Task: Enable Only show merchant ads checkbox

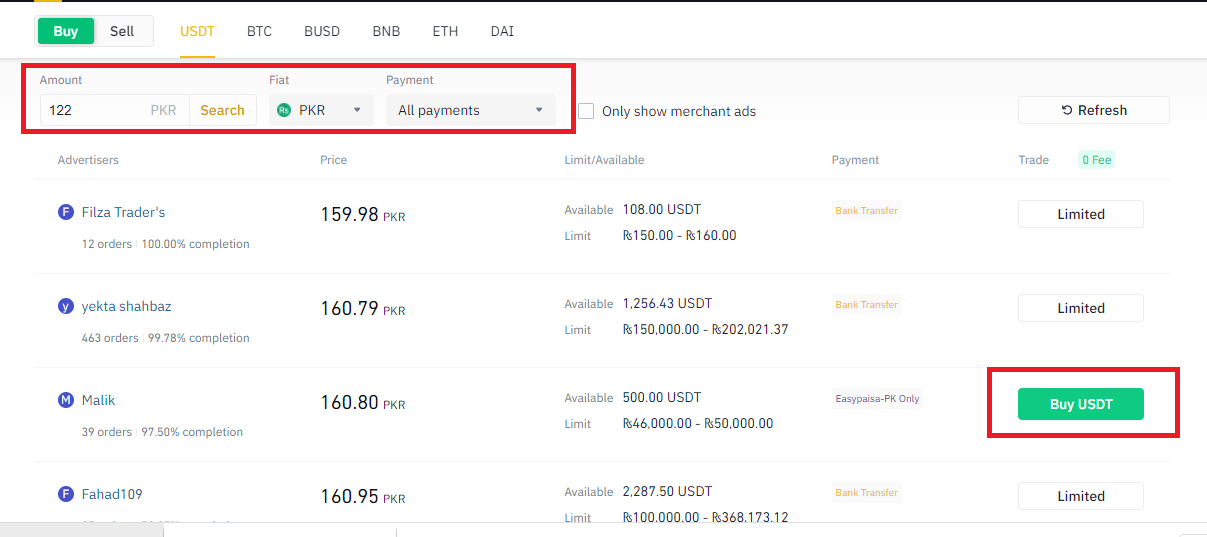Action: [x=586, y=111]
